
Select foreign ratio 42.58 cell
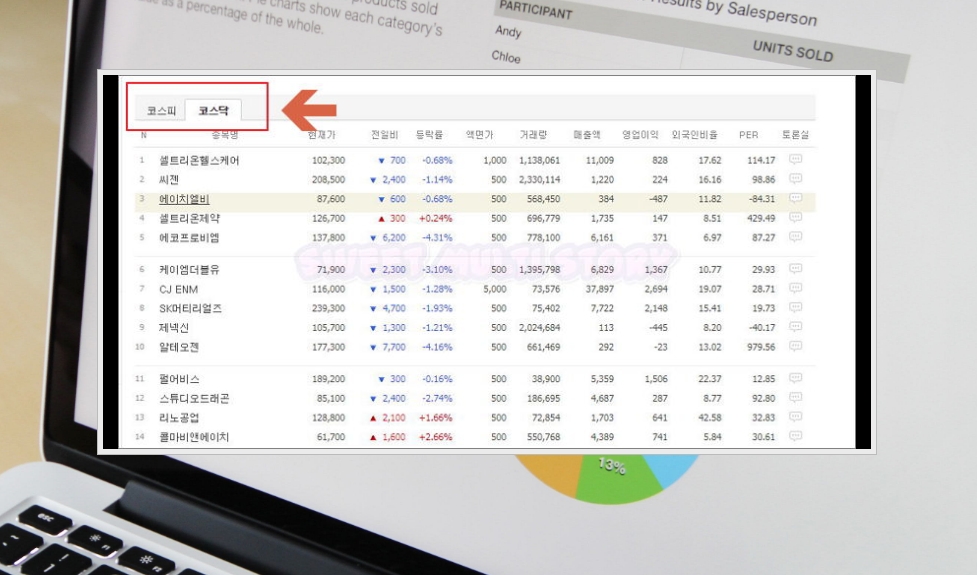click(710, 417)
